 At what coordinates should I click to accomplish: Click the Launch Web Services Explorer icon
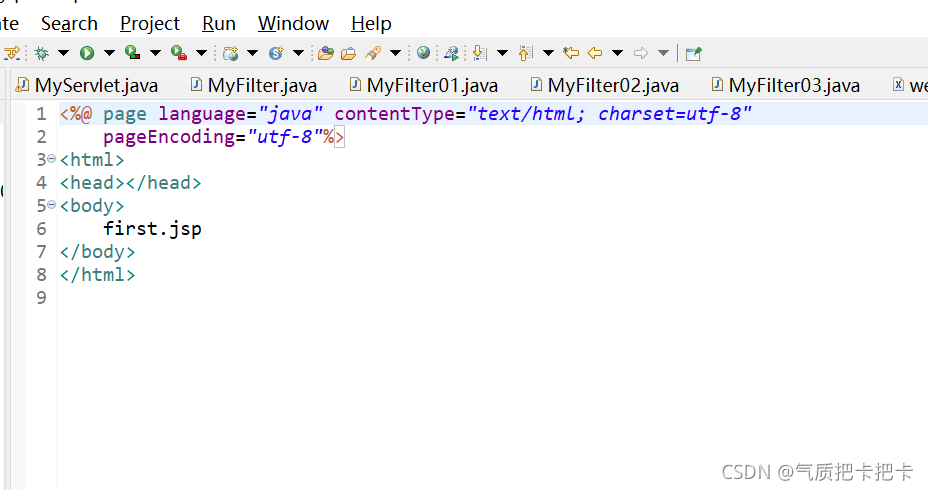coord(452,53)
